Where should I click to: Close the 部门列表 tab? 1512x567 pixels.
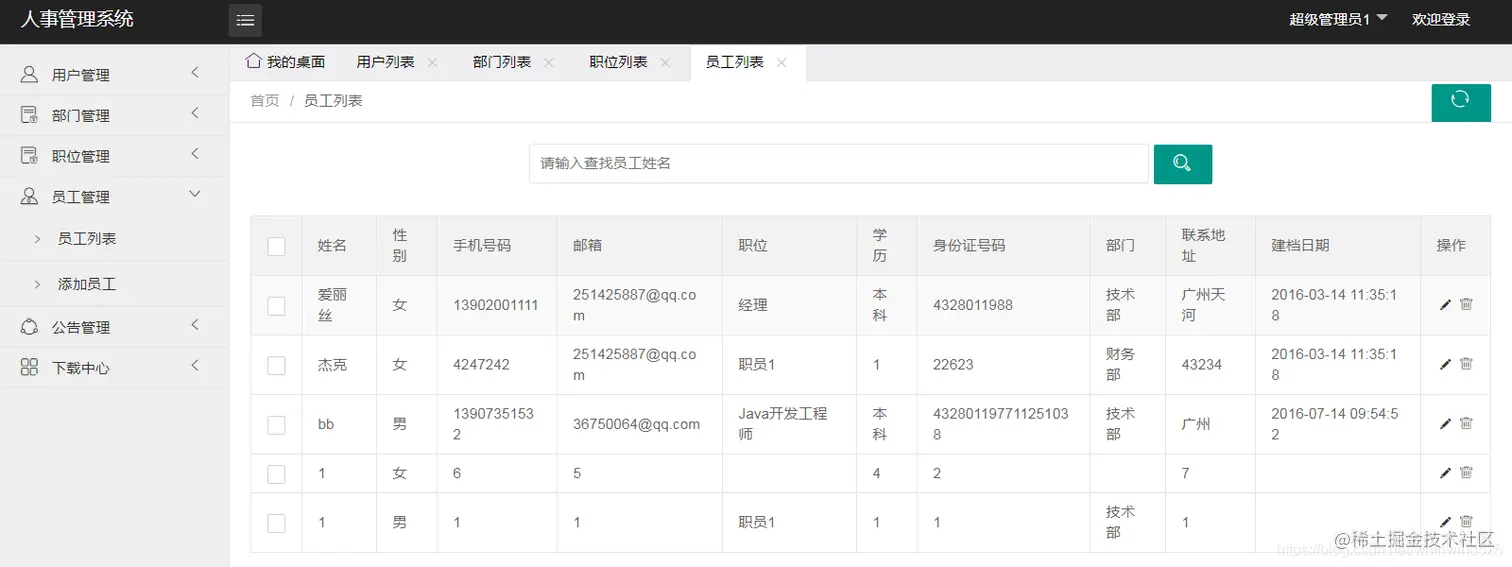coord(548,62)
